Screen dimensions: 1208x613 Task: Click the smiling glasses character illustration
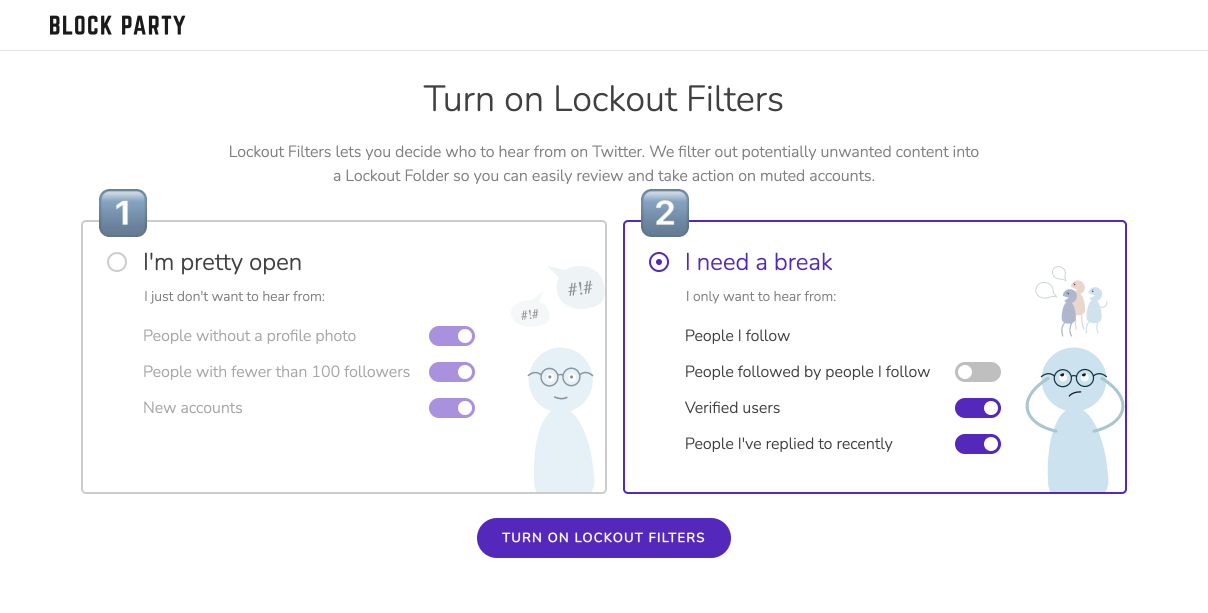(563, 419)
